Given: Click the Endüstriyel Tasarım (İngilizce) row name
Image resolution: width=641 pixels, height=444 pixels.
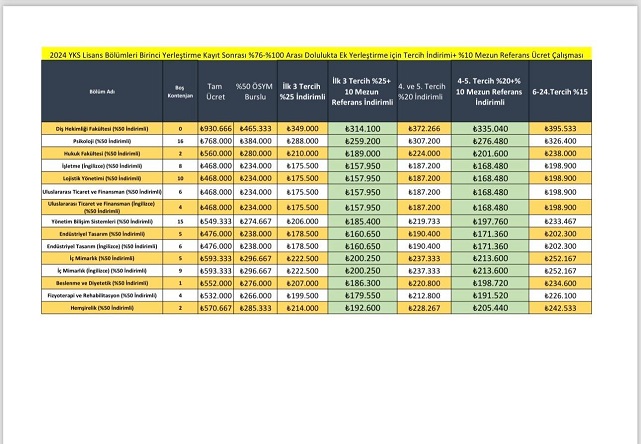Looking at the screenshot, I should pyautogui.click(x=102, y=246).
